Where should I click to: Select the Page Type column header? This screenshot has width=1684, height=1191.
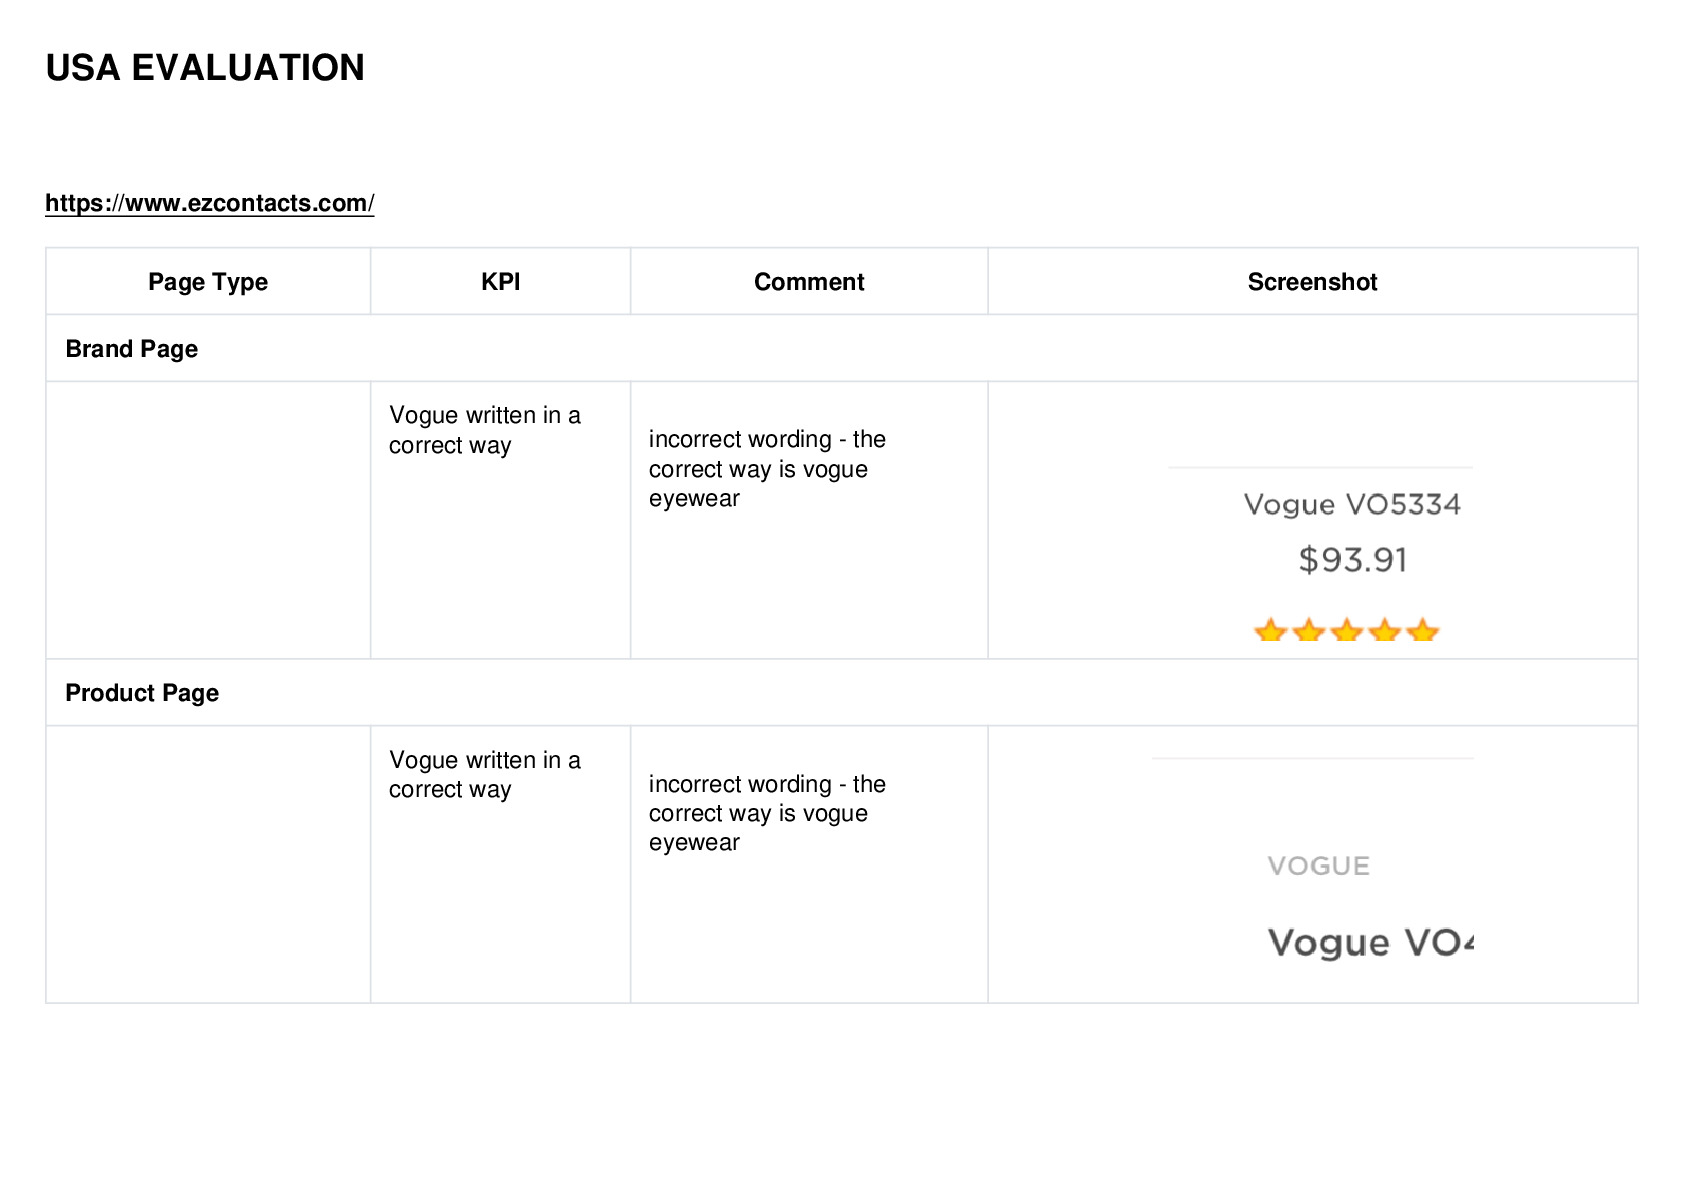(208, 282)
